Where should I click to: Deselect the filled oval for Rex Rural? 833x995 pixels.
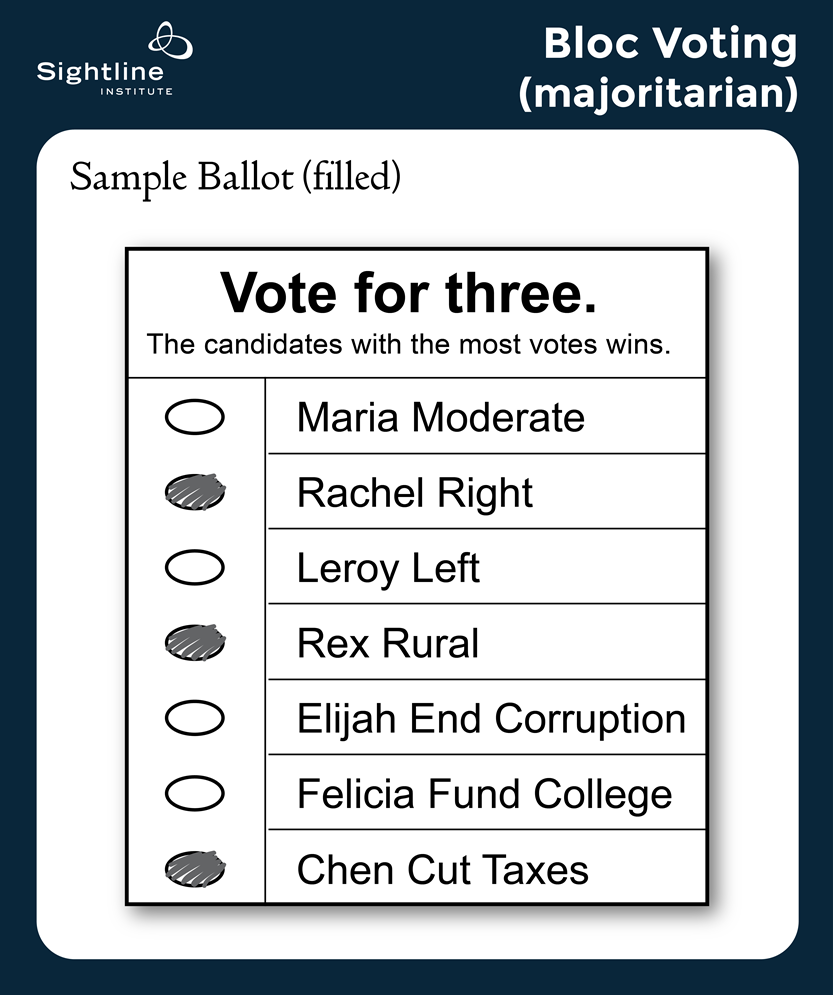[195, 643]
